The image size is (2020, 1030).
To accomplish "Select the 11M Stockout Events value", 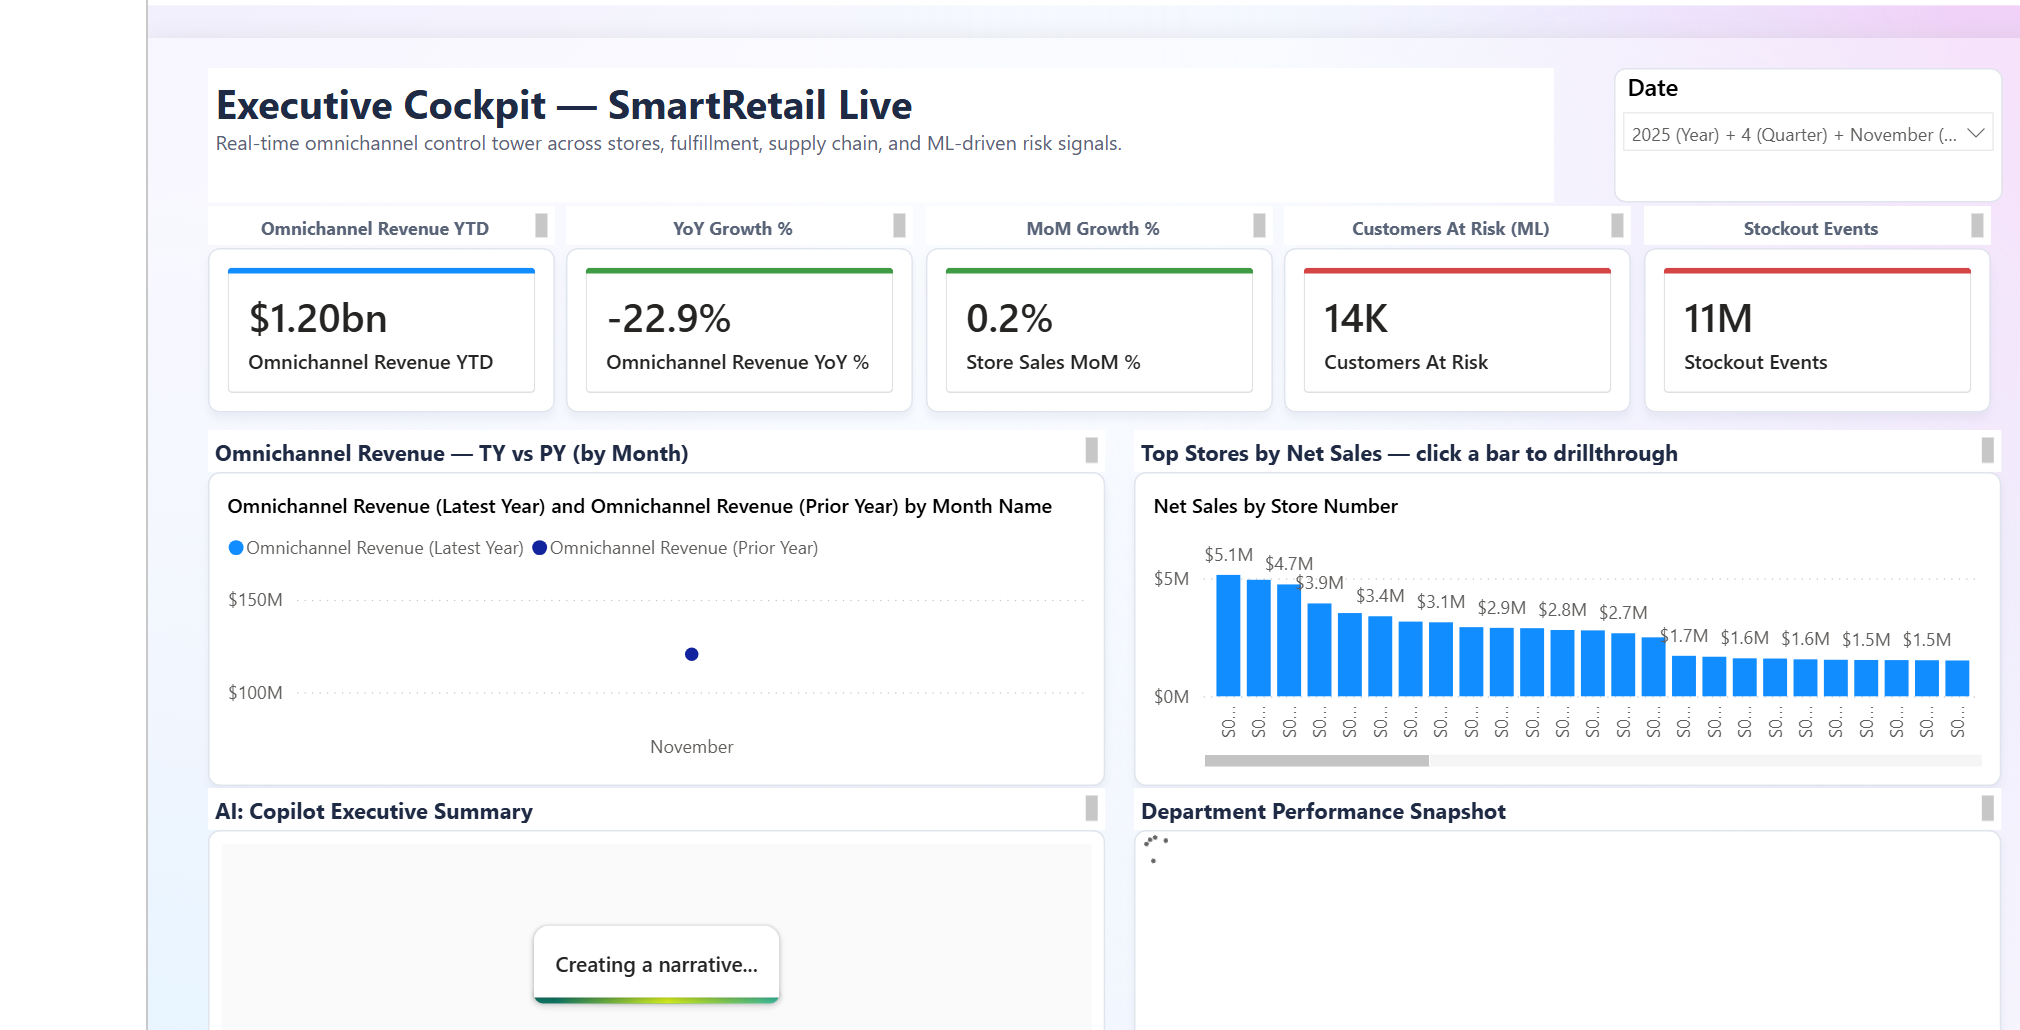I will click(1718, 319).
